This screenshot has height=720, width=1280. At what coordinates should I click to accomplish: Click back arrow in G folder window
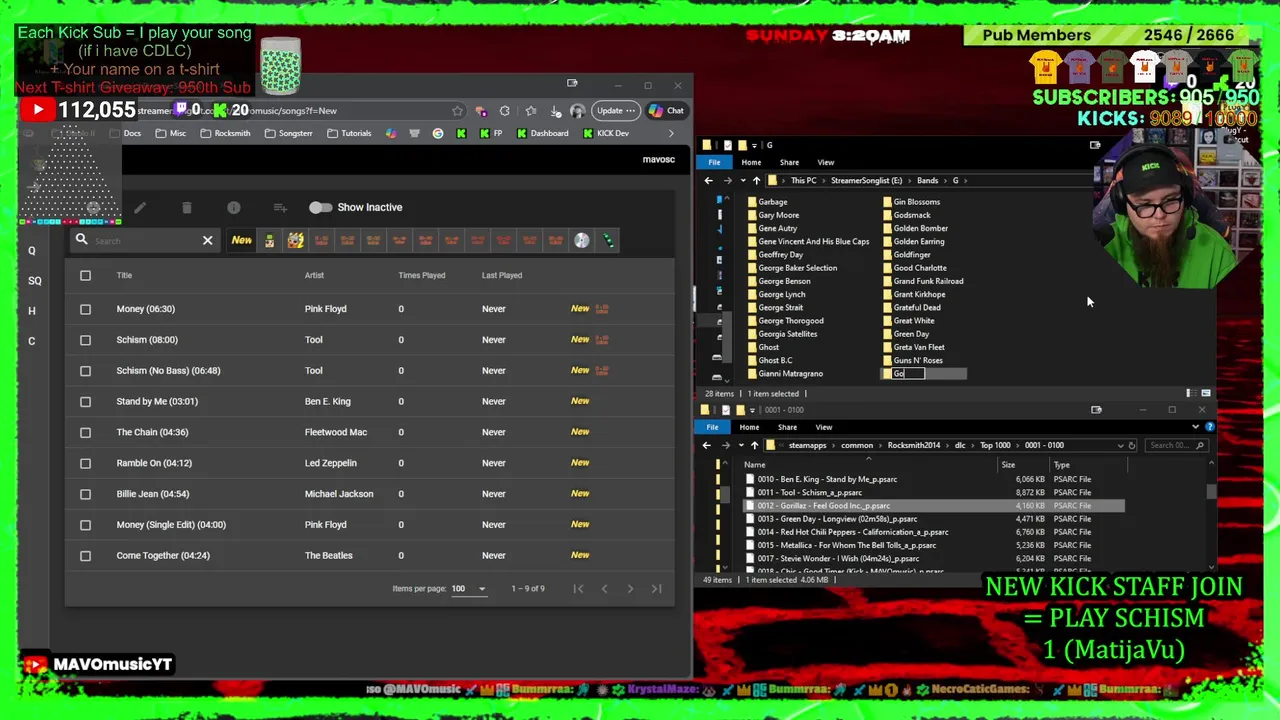tap(708, 181)
